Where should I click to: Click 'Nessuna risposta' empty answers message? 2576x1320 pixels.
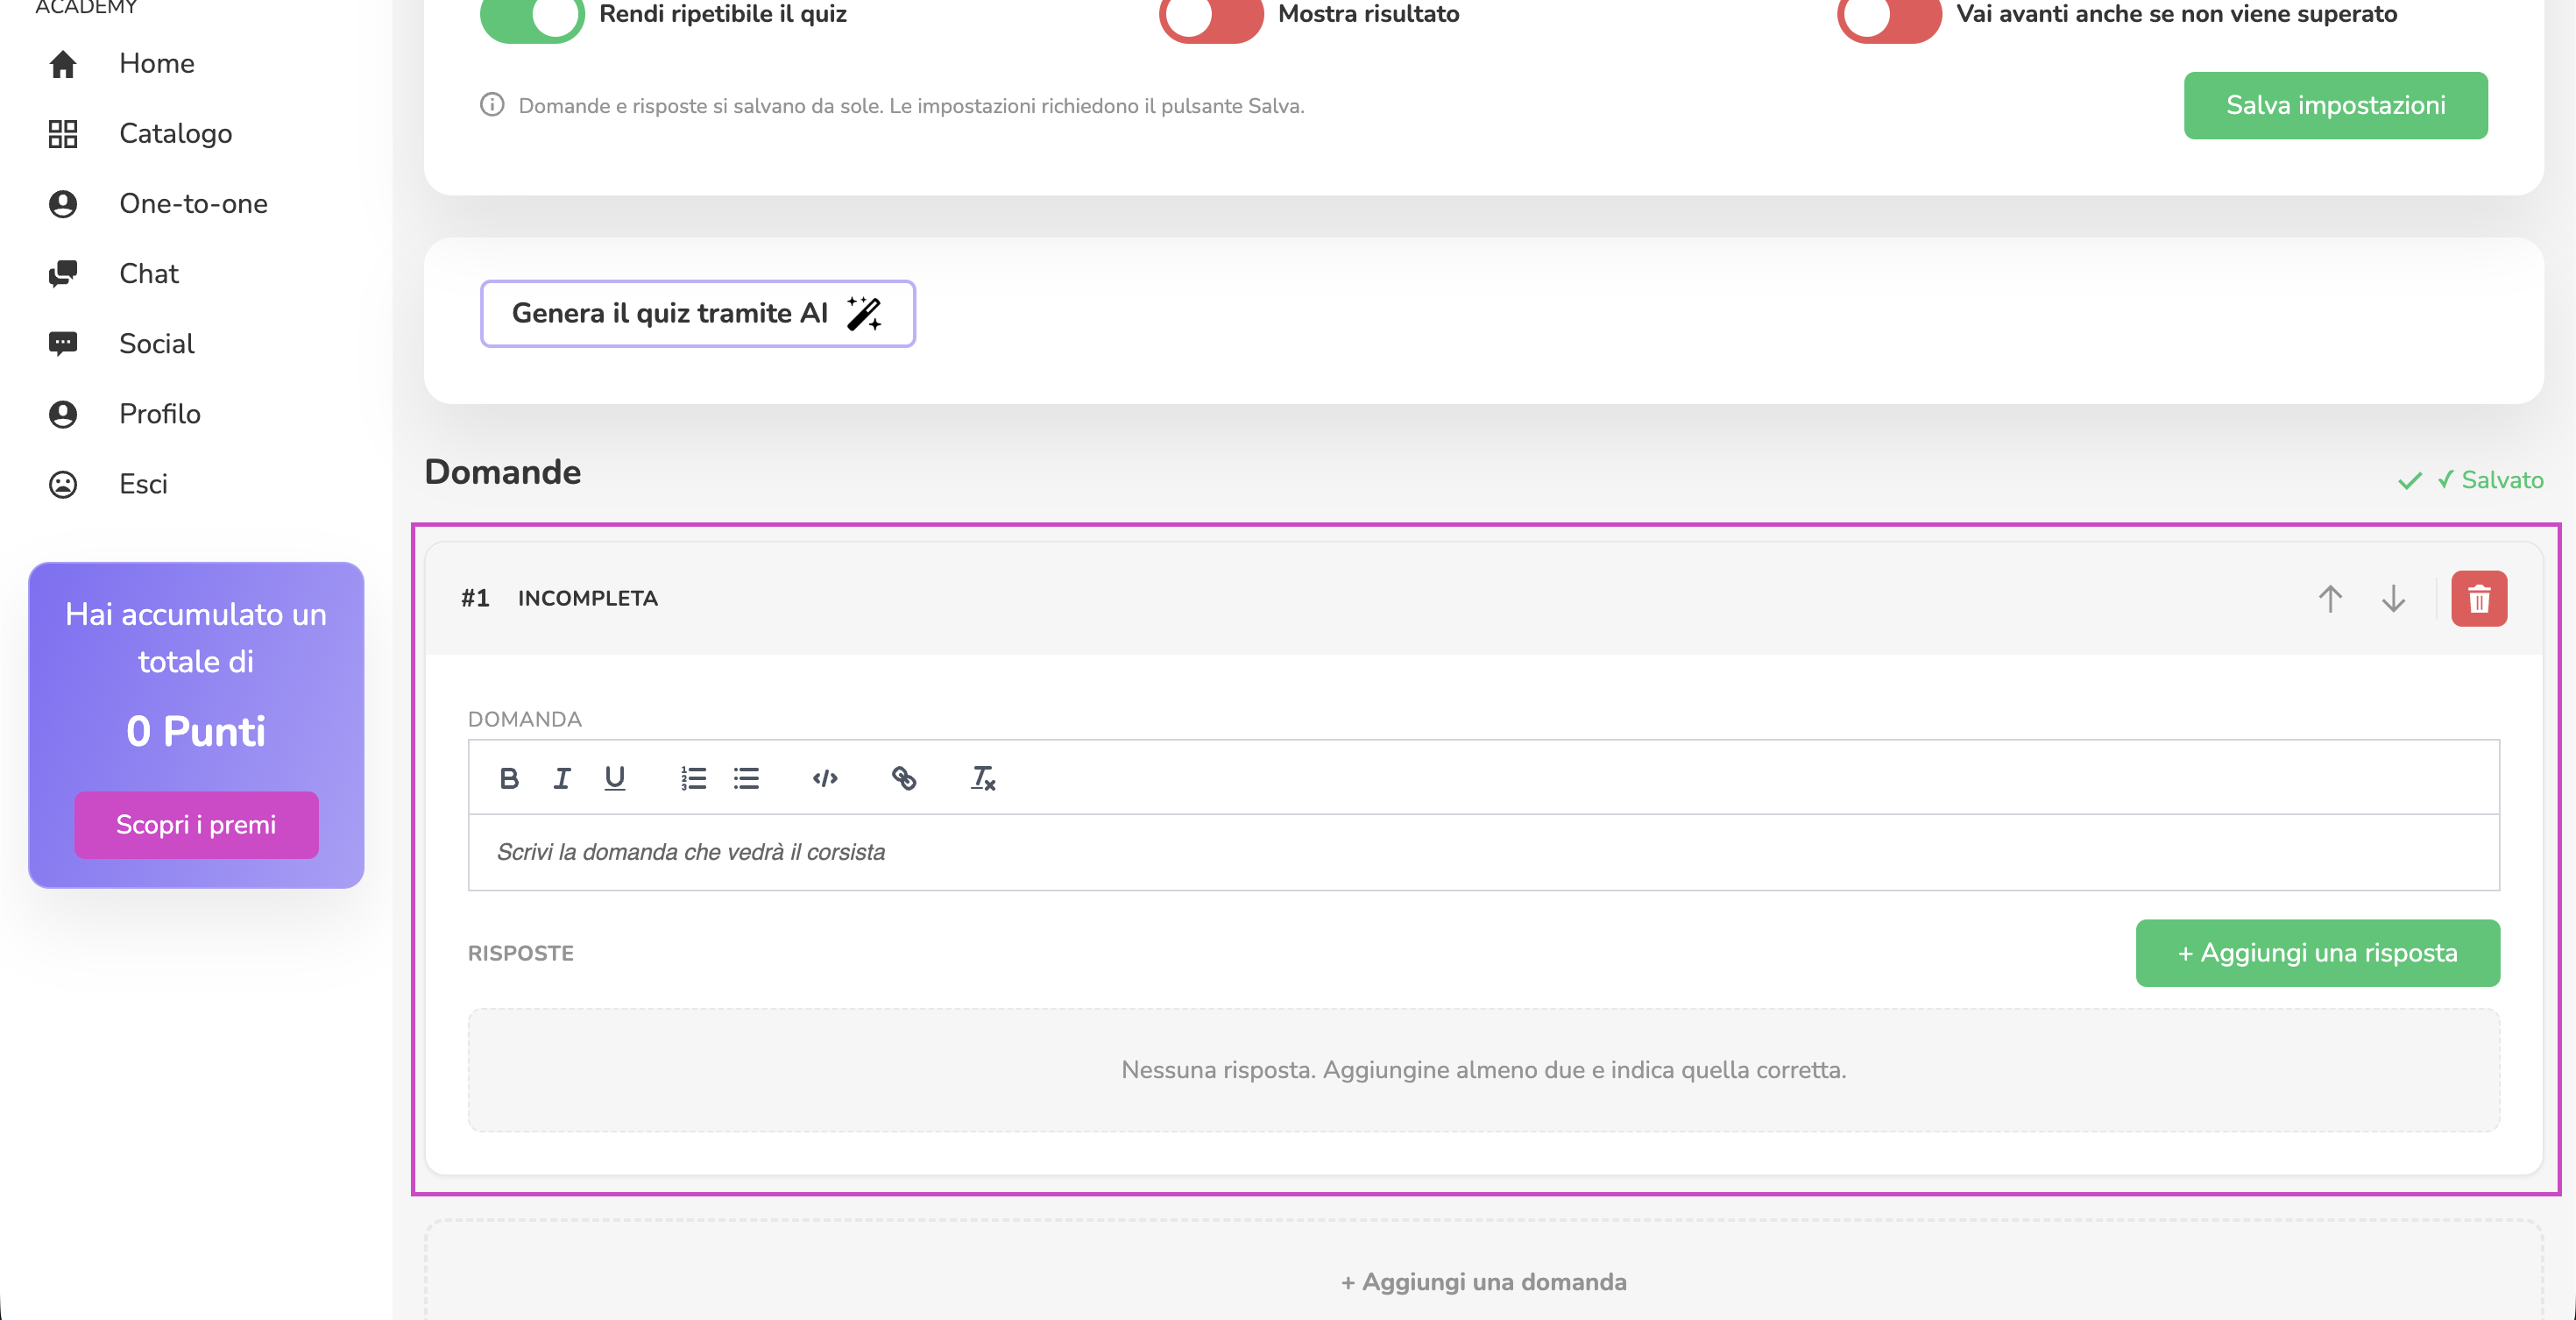click(1483, 1069)
